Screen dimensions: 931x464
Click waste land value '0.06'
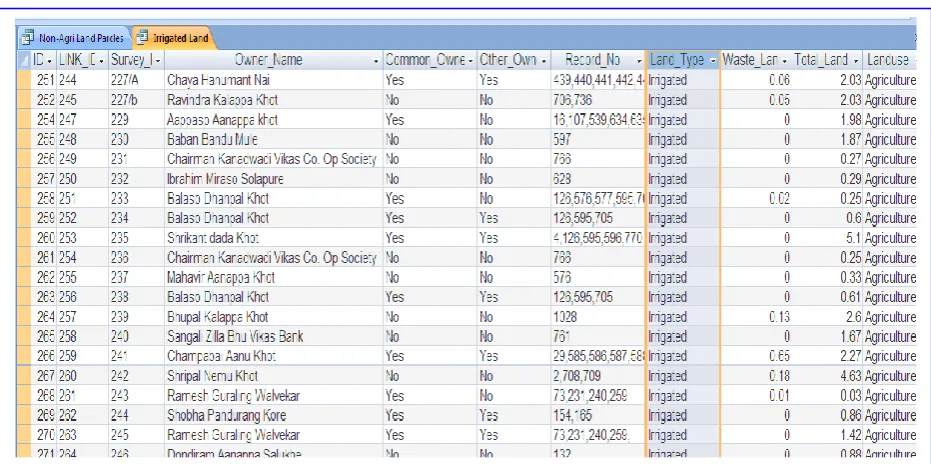tap(756, 80)
